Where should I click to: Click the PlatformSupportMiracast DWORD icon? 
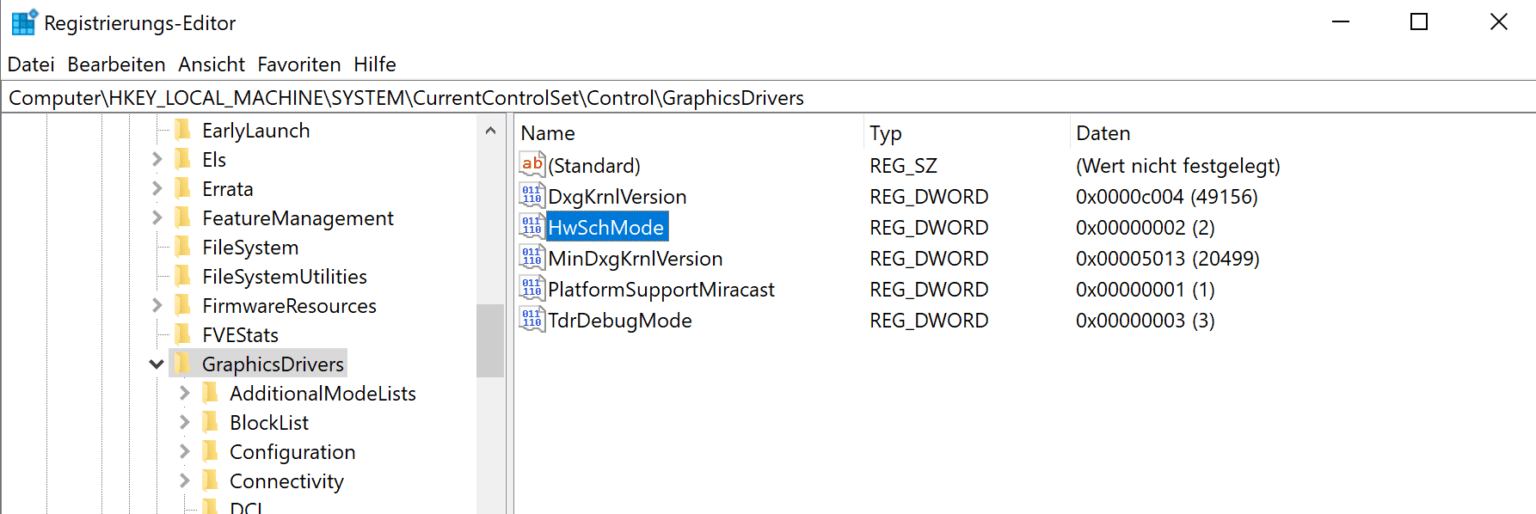[x=532, y=289]
